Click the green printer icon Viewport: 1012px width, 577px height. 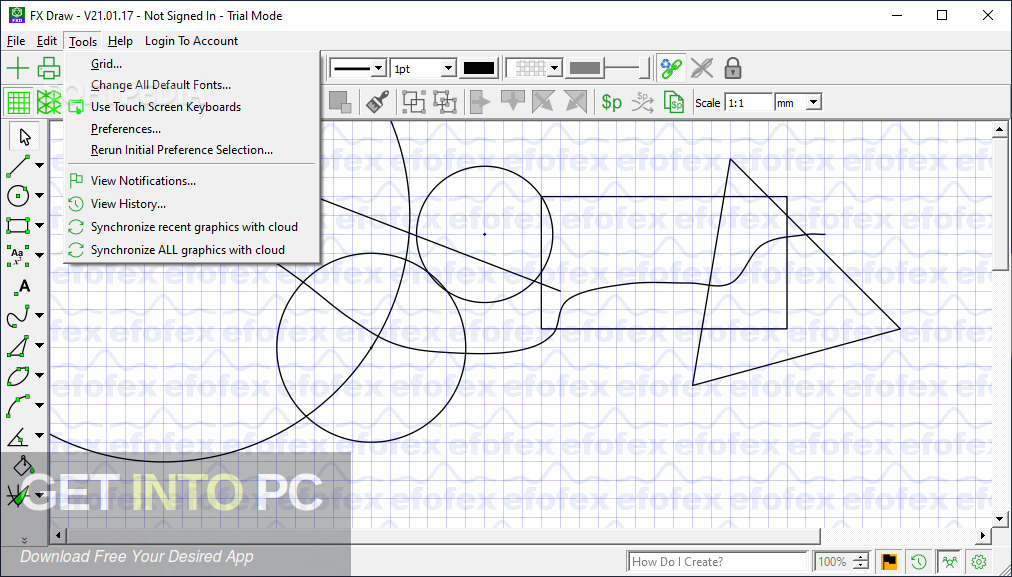click(47, 68)
